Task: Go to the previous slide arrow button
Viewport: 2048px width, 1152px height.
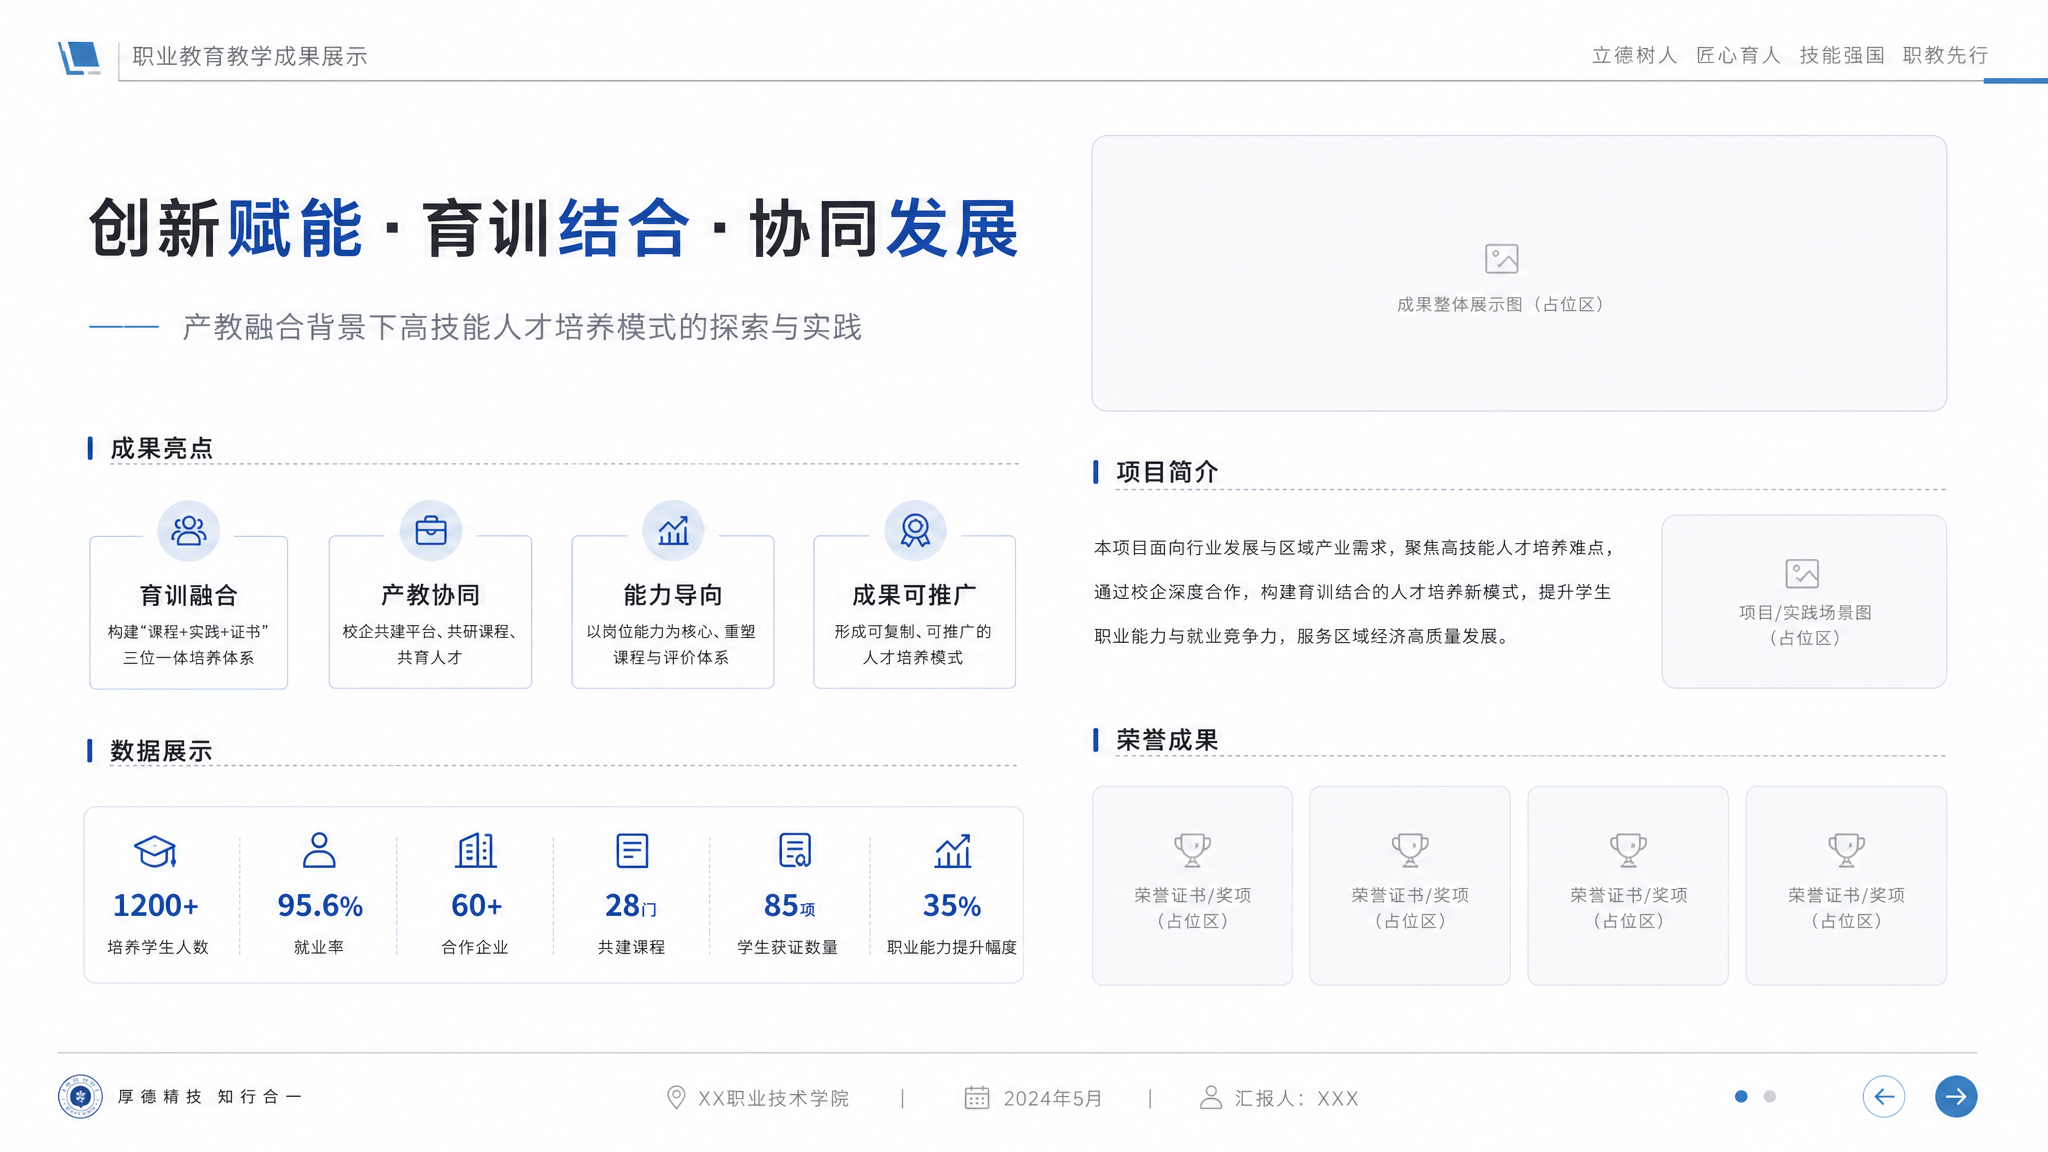Action: point(1884,1096)
